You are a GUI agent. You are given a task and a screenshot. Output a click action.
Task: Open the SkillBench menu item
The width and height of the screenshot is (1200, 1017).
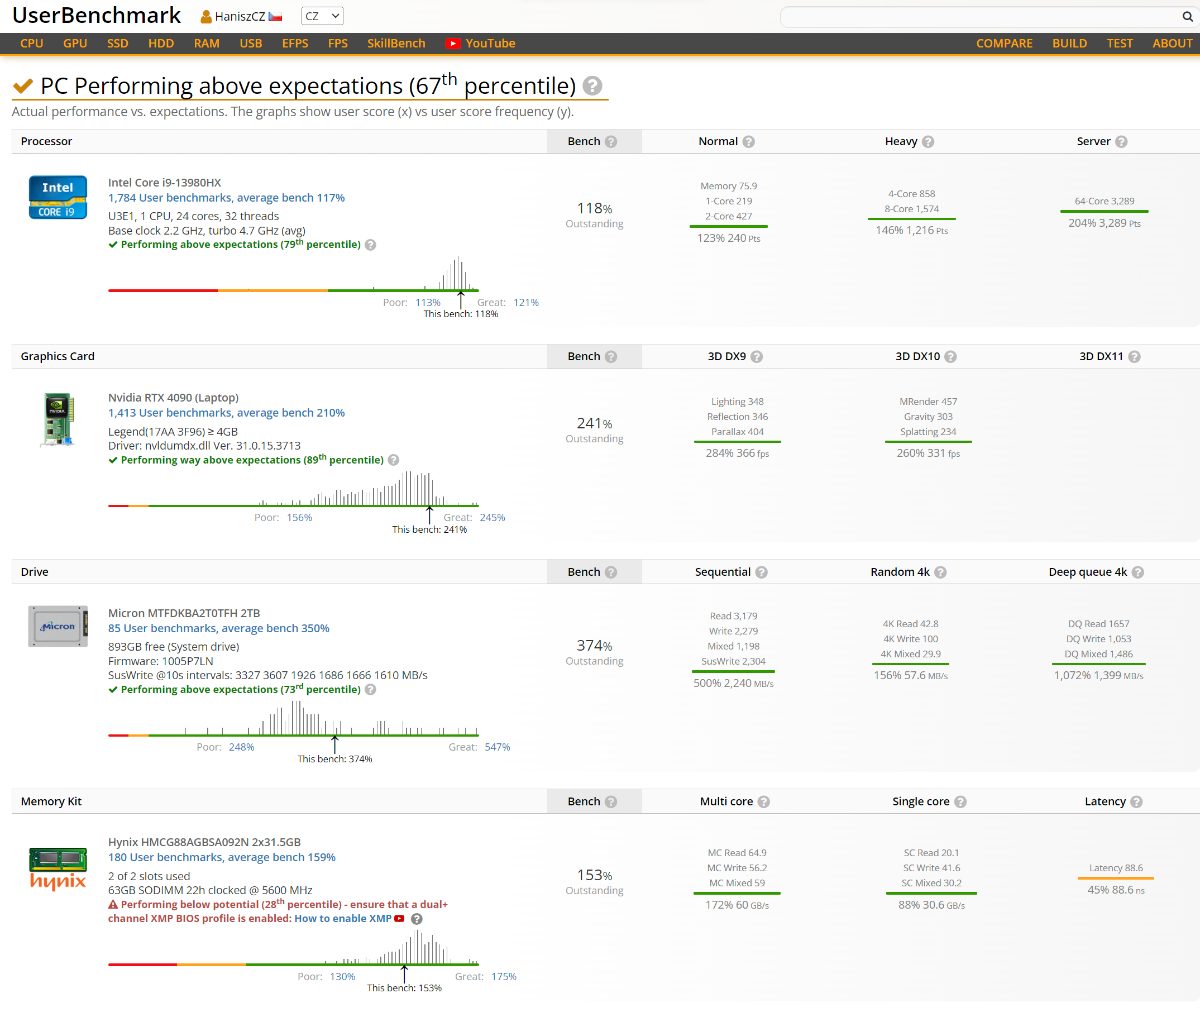click(396, 43)
